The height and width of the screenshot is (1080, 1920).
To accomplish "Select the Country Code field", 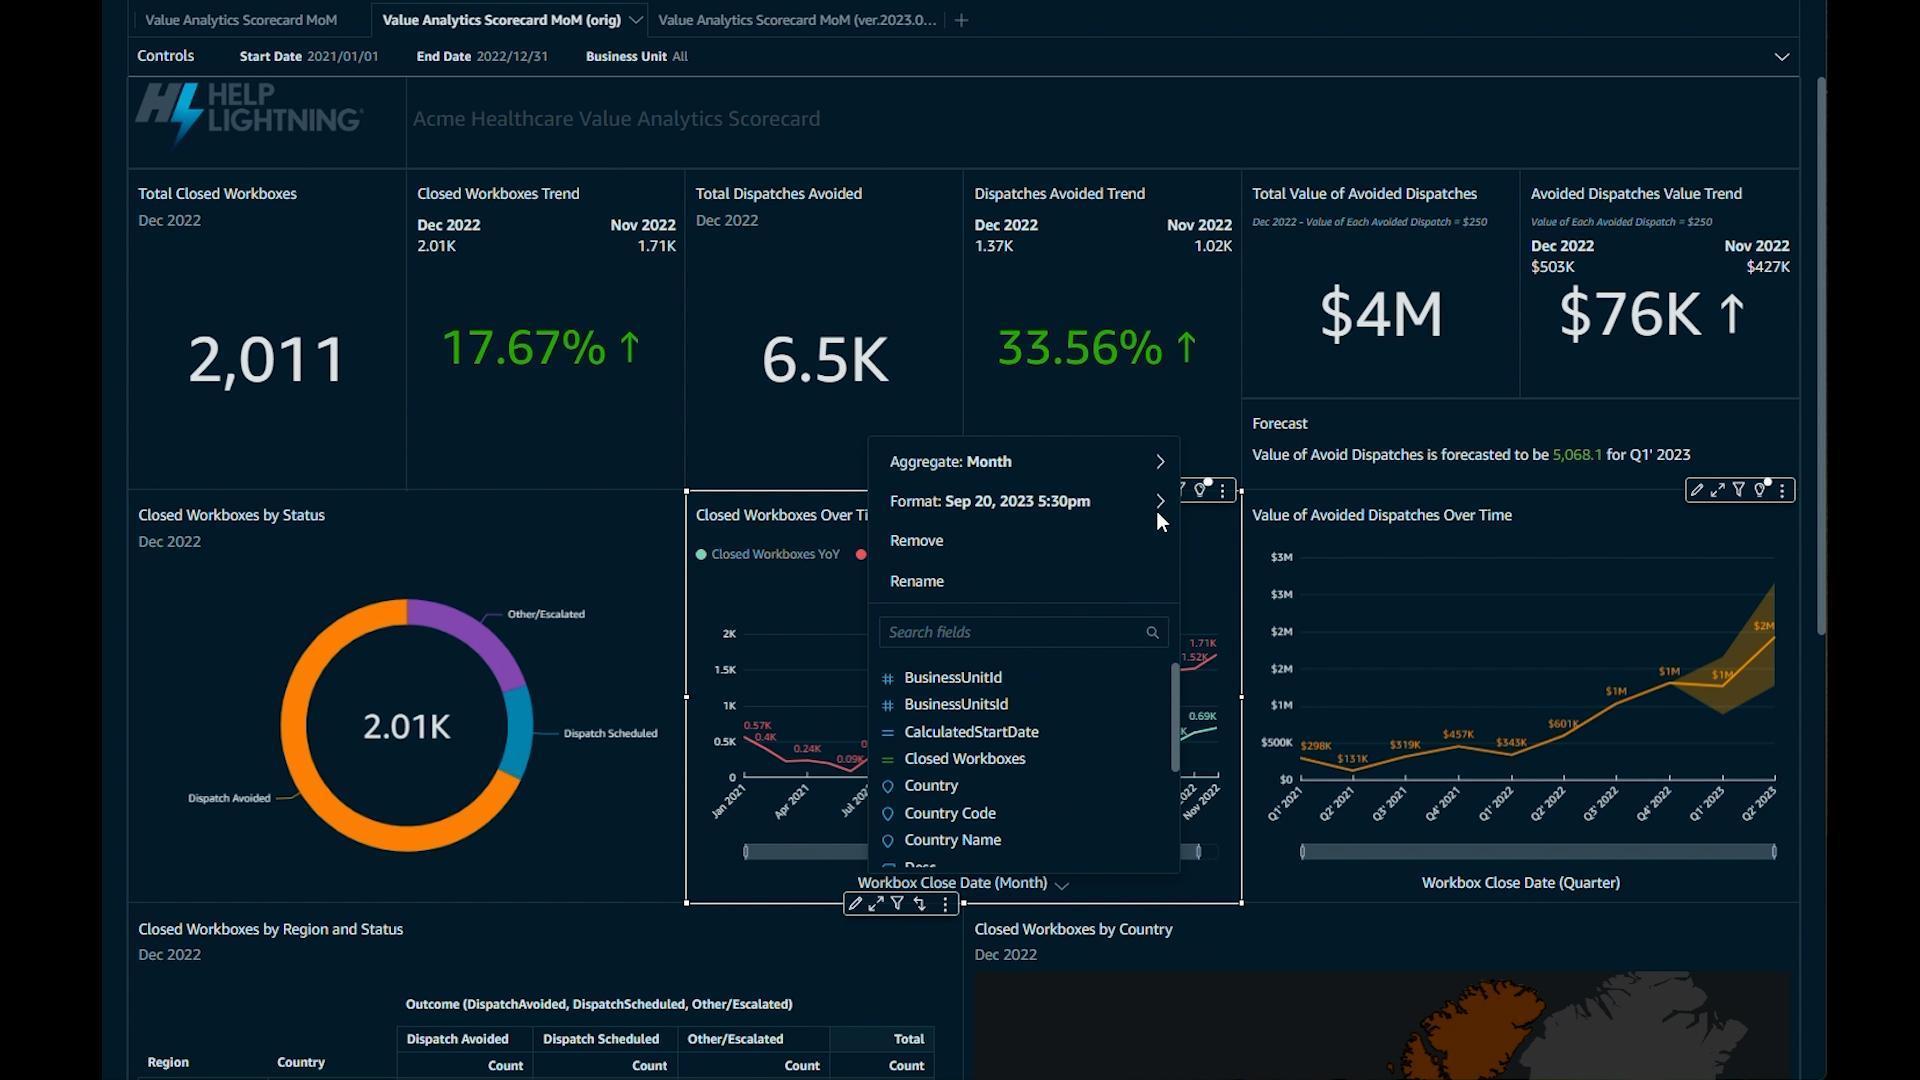I will [949, 814].
